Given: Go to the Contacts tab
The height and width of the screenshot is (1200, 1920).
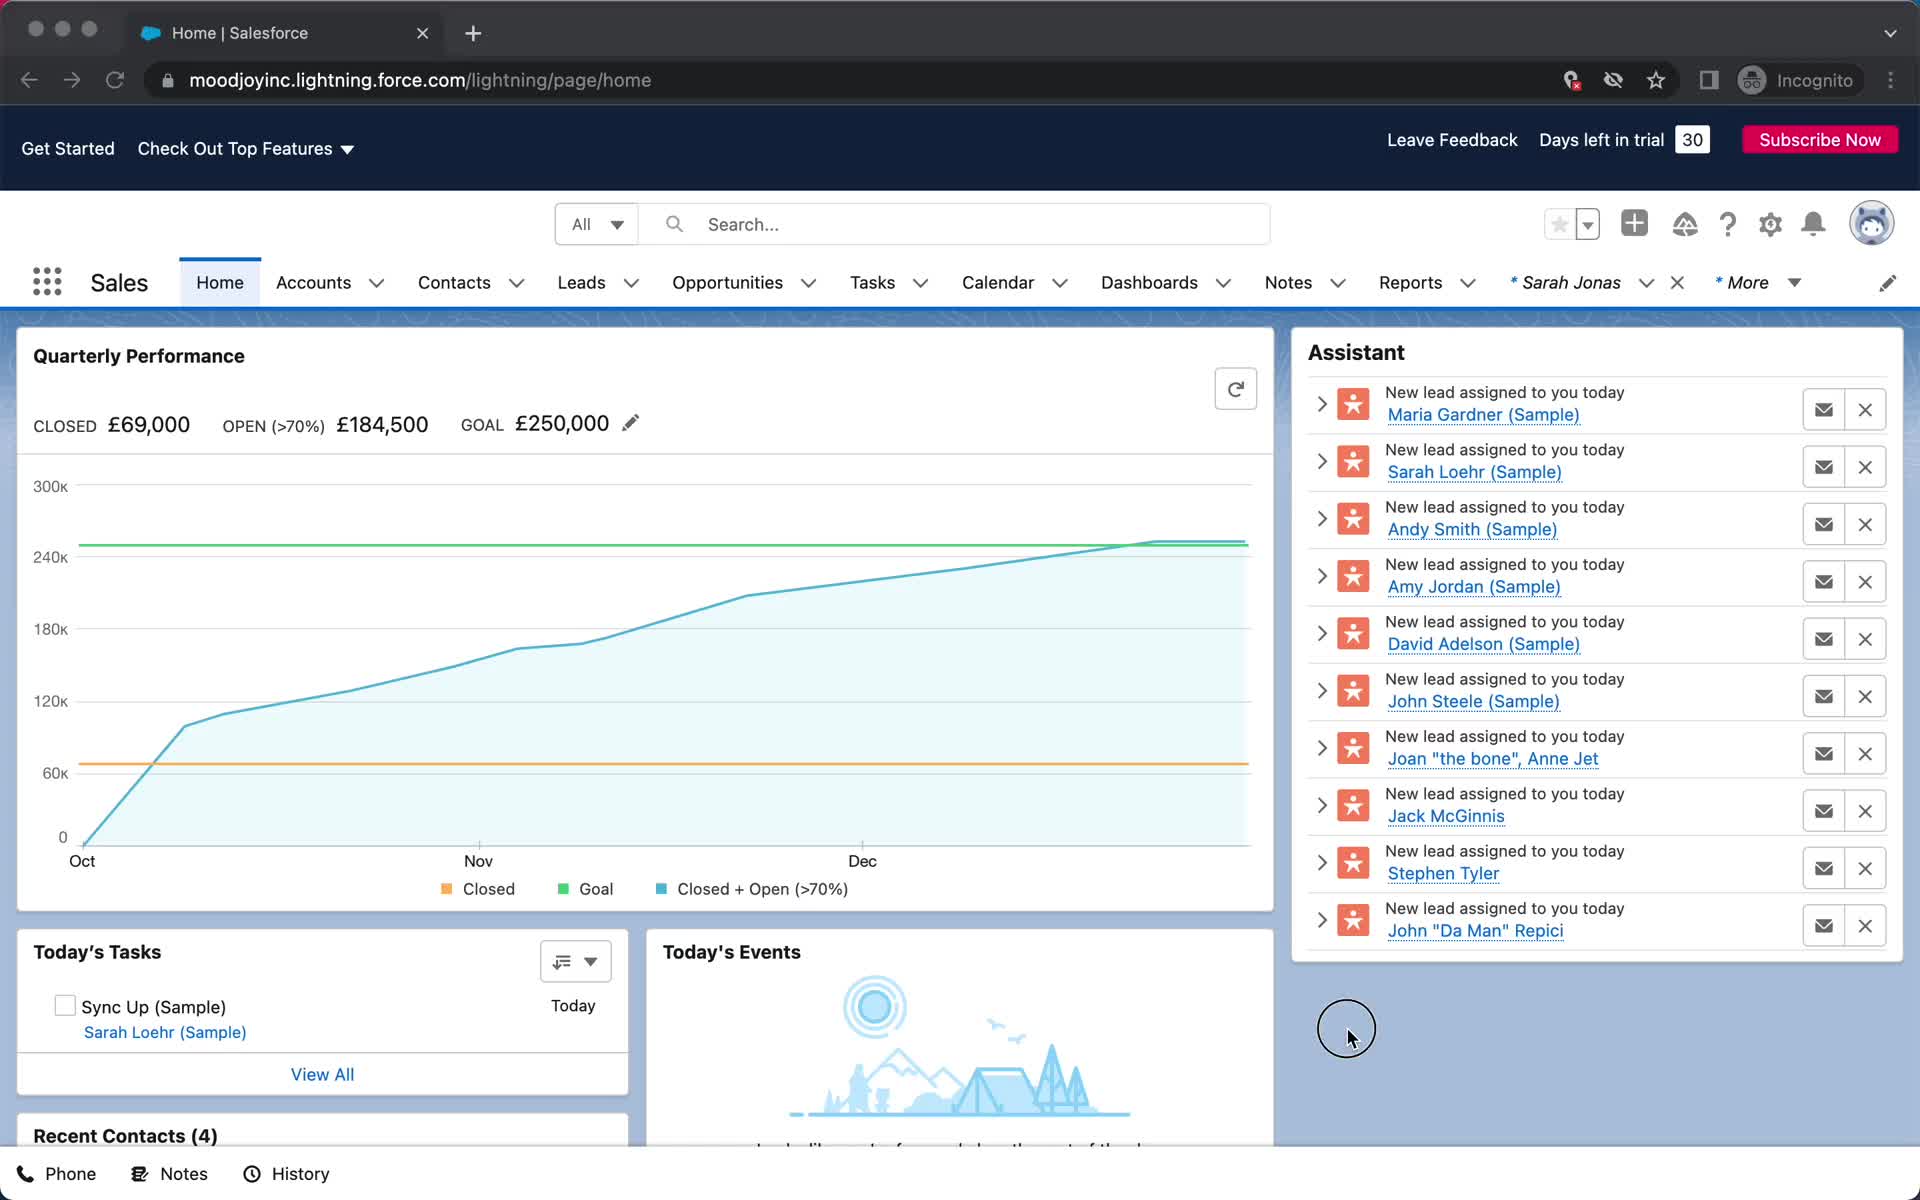Looking at the screenshot, I should tap(454, 283).
